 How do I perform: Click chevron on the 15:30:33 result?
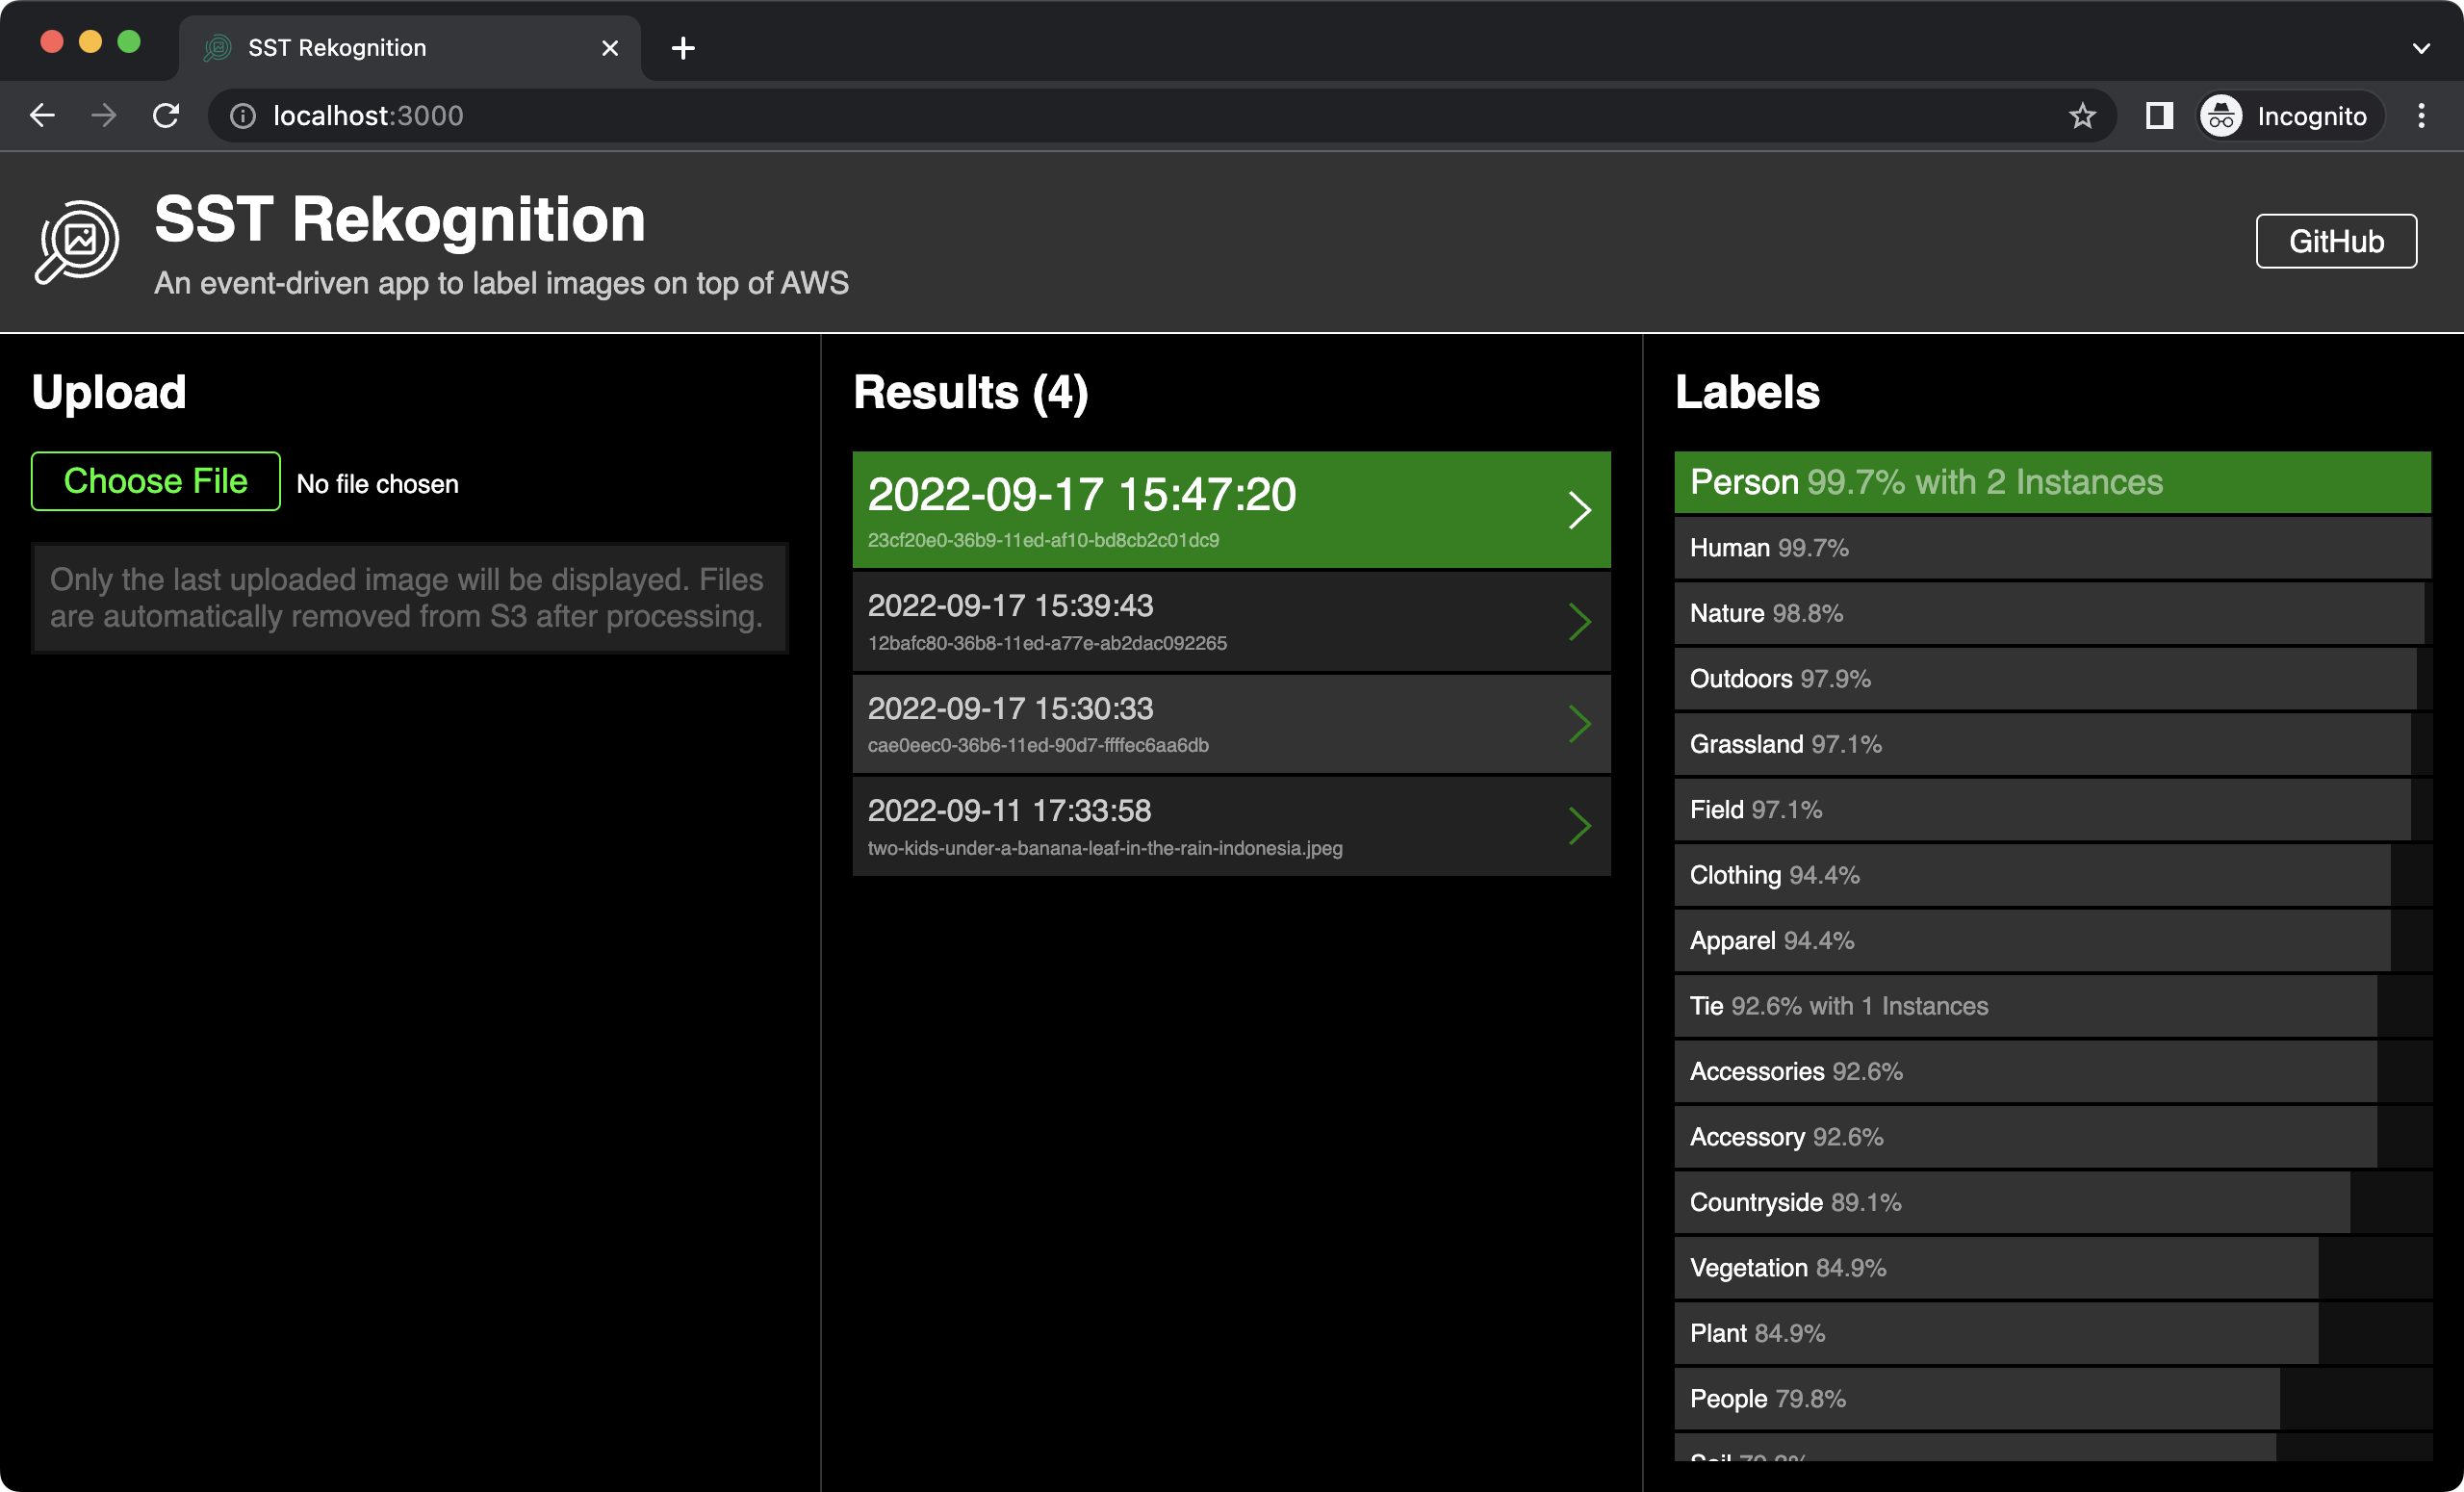coord(1580,724)
